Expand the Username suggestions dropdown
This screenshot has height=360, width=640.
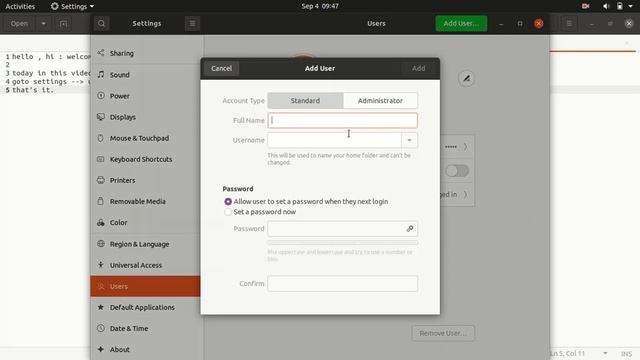coord(409,140)
